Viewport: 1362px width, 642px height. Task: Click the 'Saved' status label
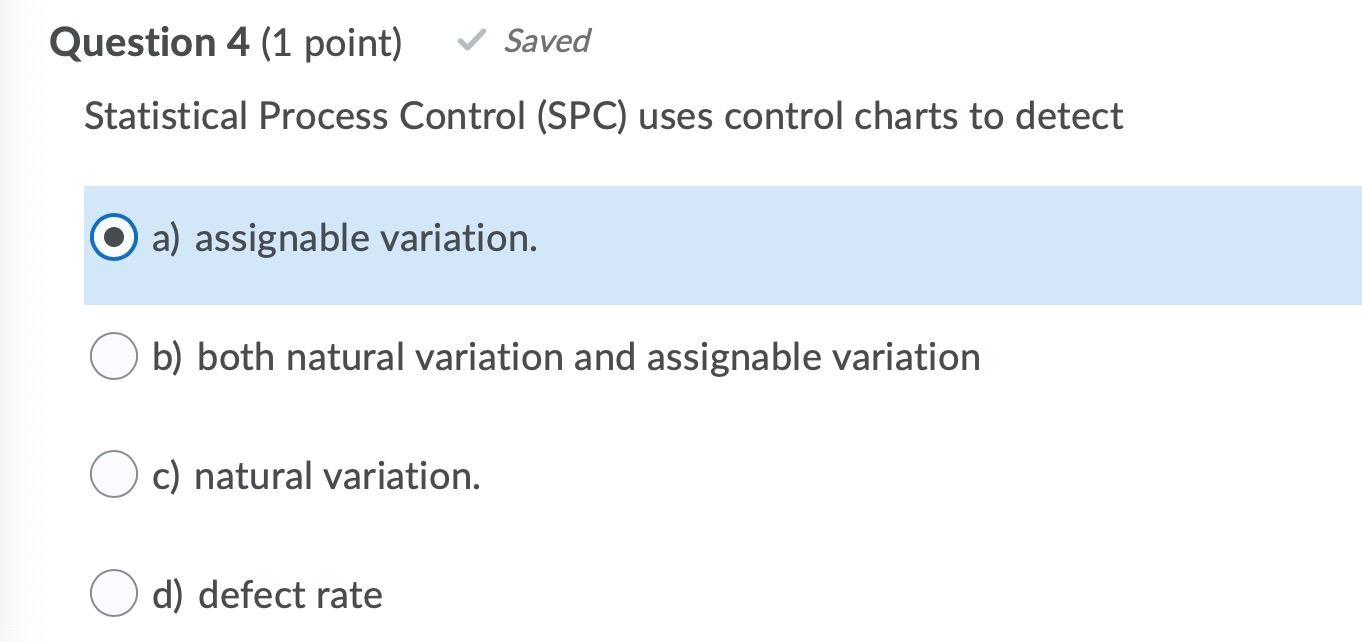546,41
